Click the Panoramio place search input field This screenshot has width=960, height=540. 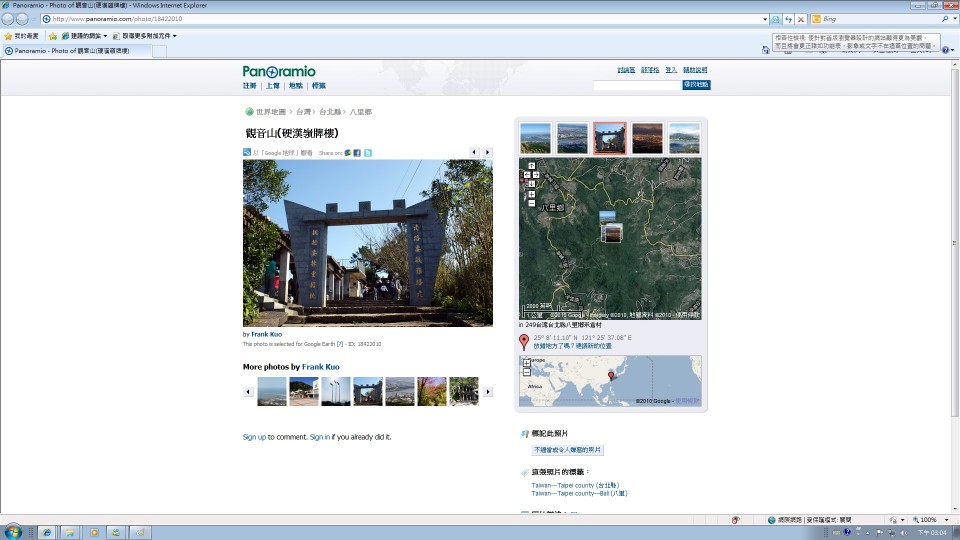click(x=637, y=86)
